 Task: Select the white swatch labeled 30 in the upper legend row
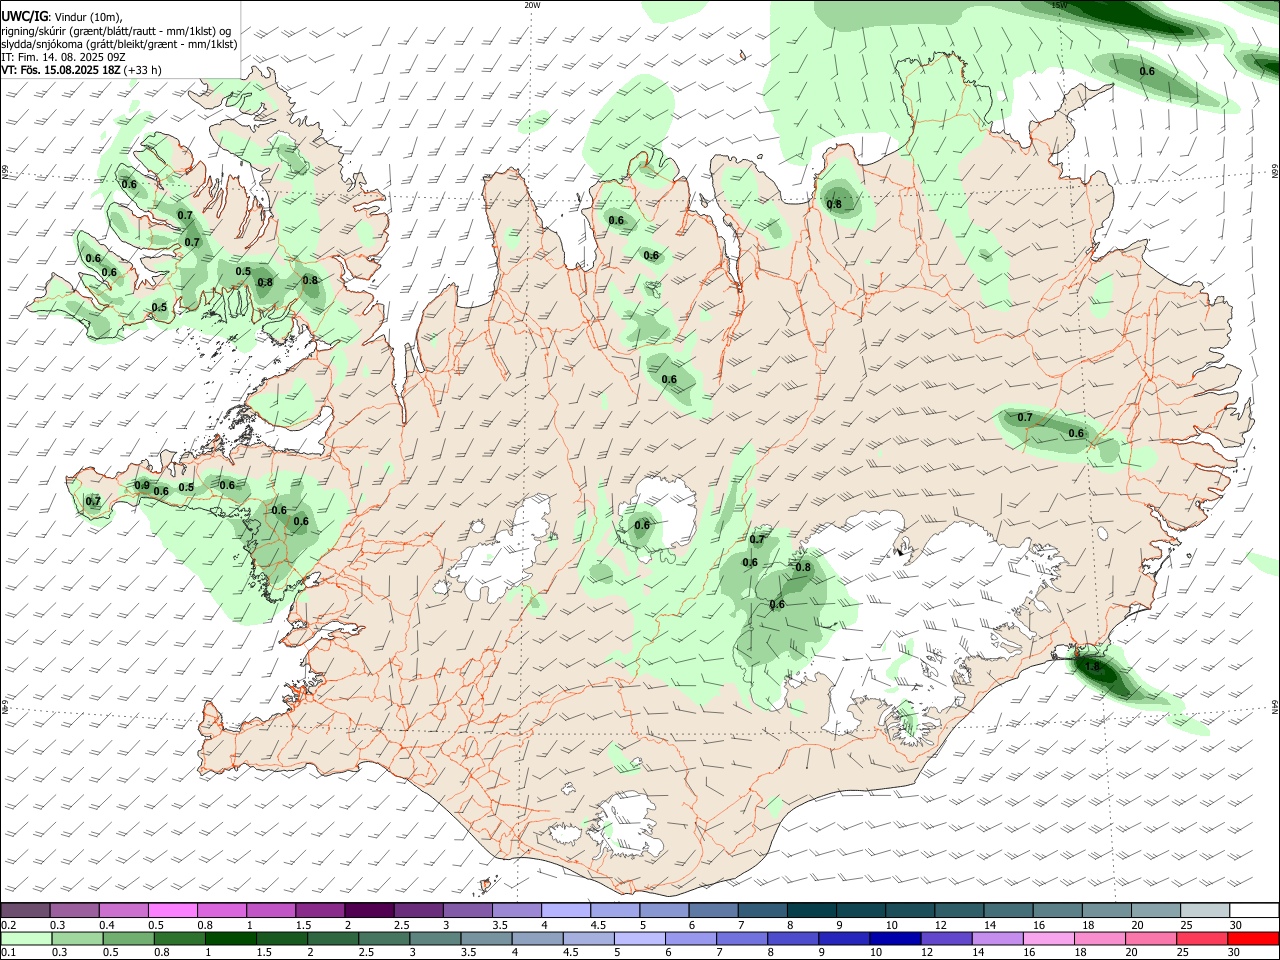pos(1254,910)
